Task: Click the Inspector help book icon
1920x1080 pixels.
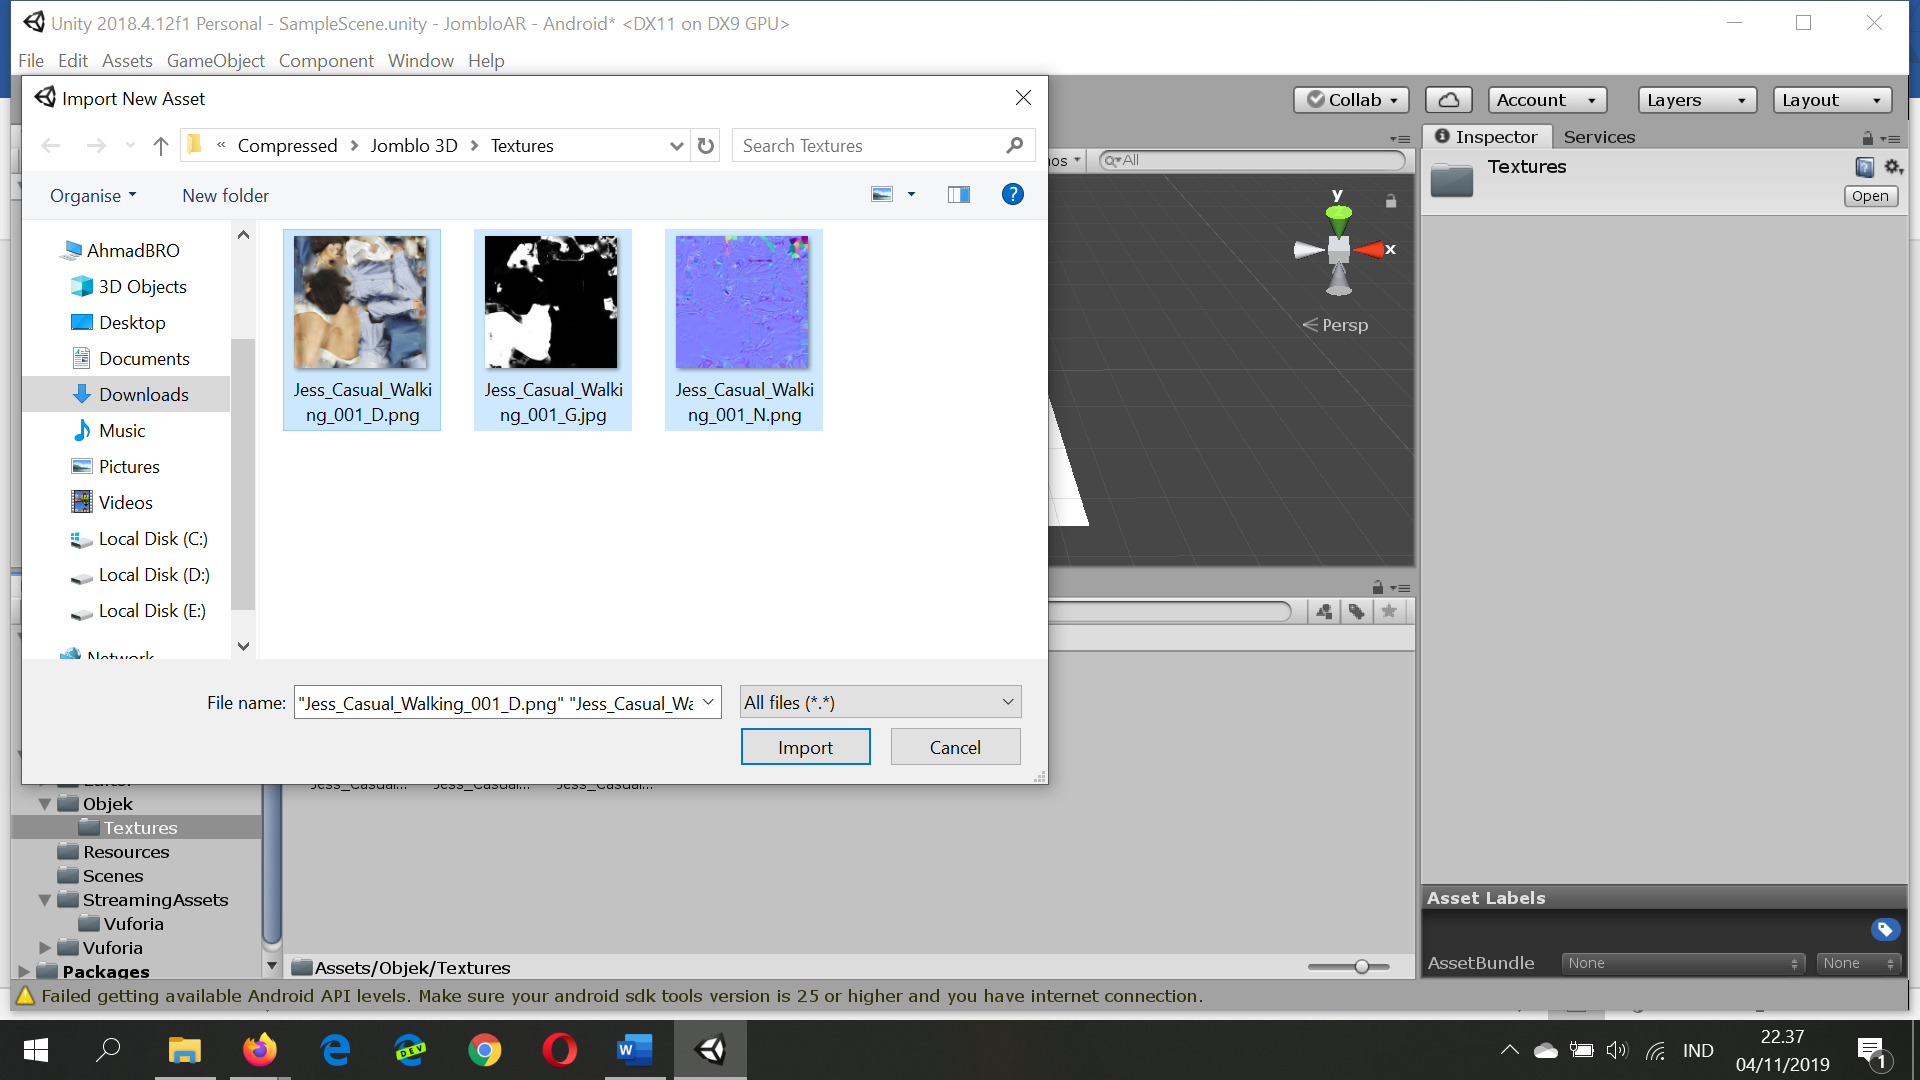Action: (x=1864, y=167)
